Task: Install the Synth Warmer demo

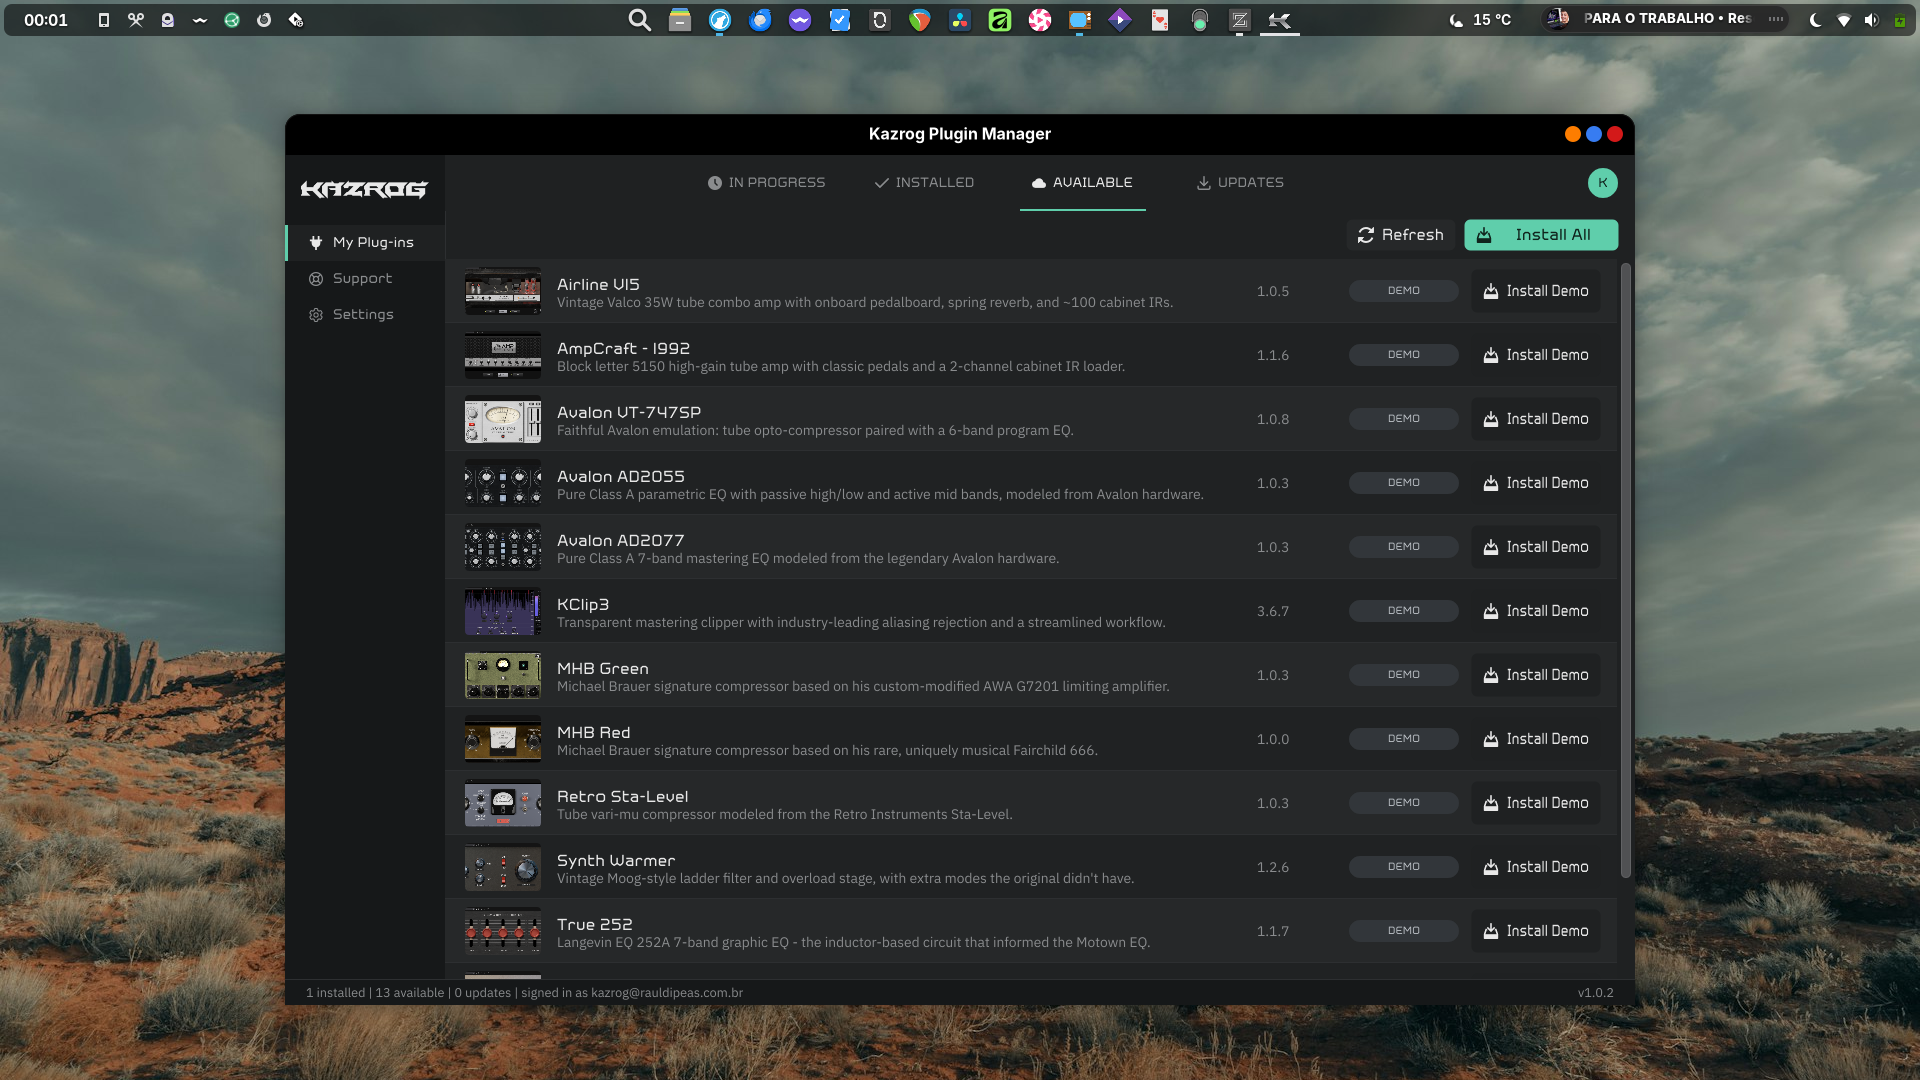Action: [x=1535, y=867]
